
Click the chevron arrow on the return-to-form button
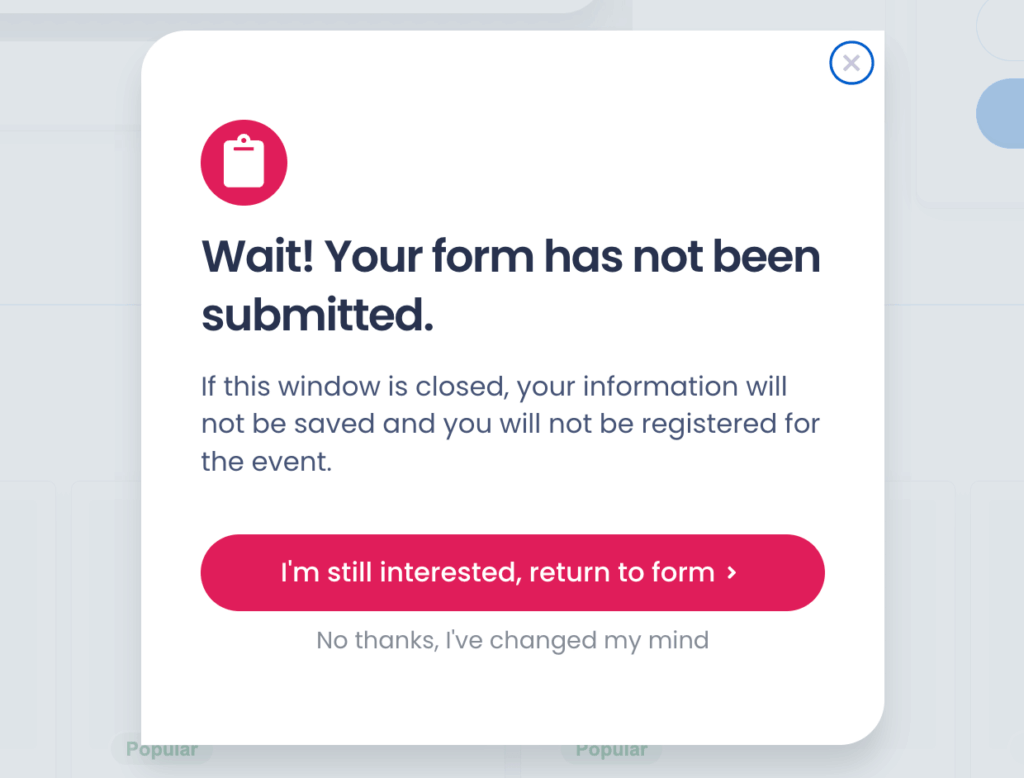[x=732, y=572]
